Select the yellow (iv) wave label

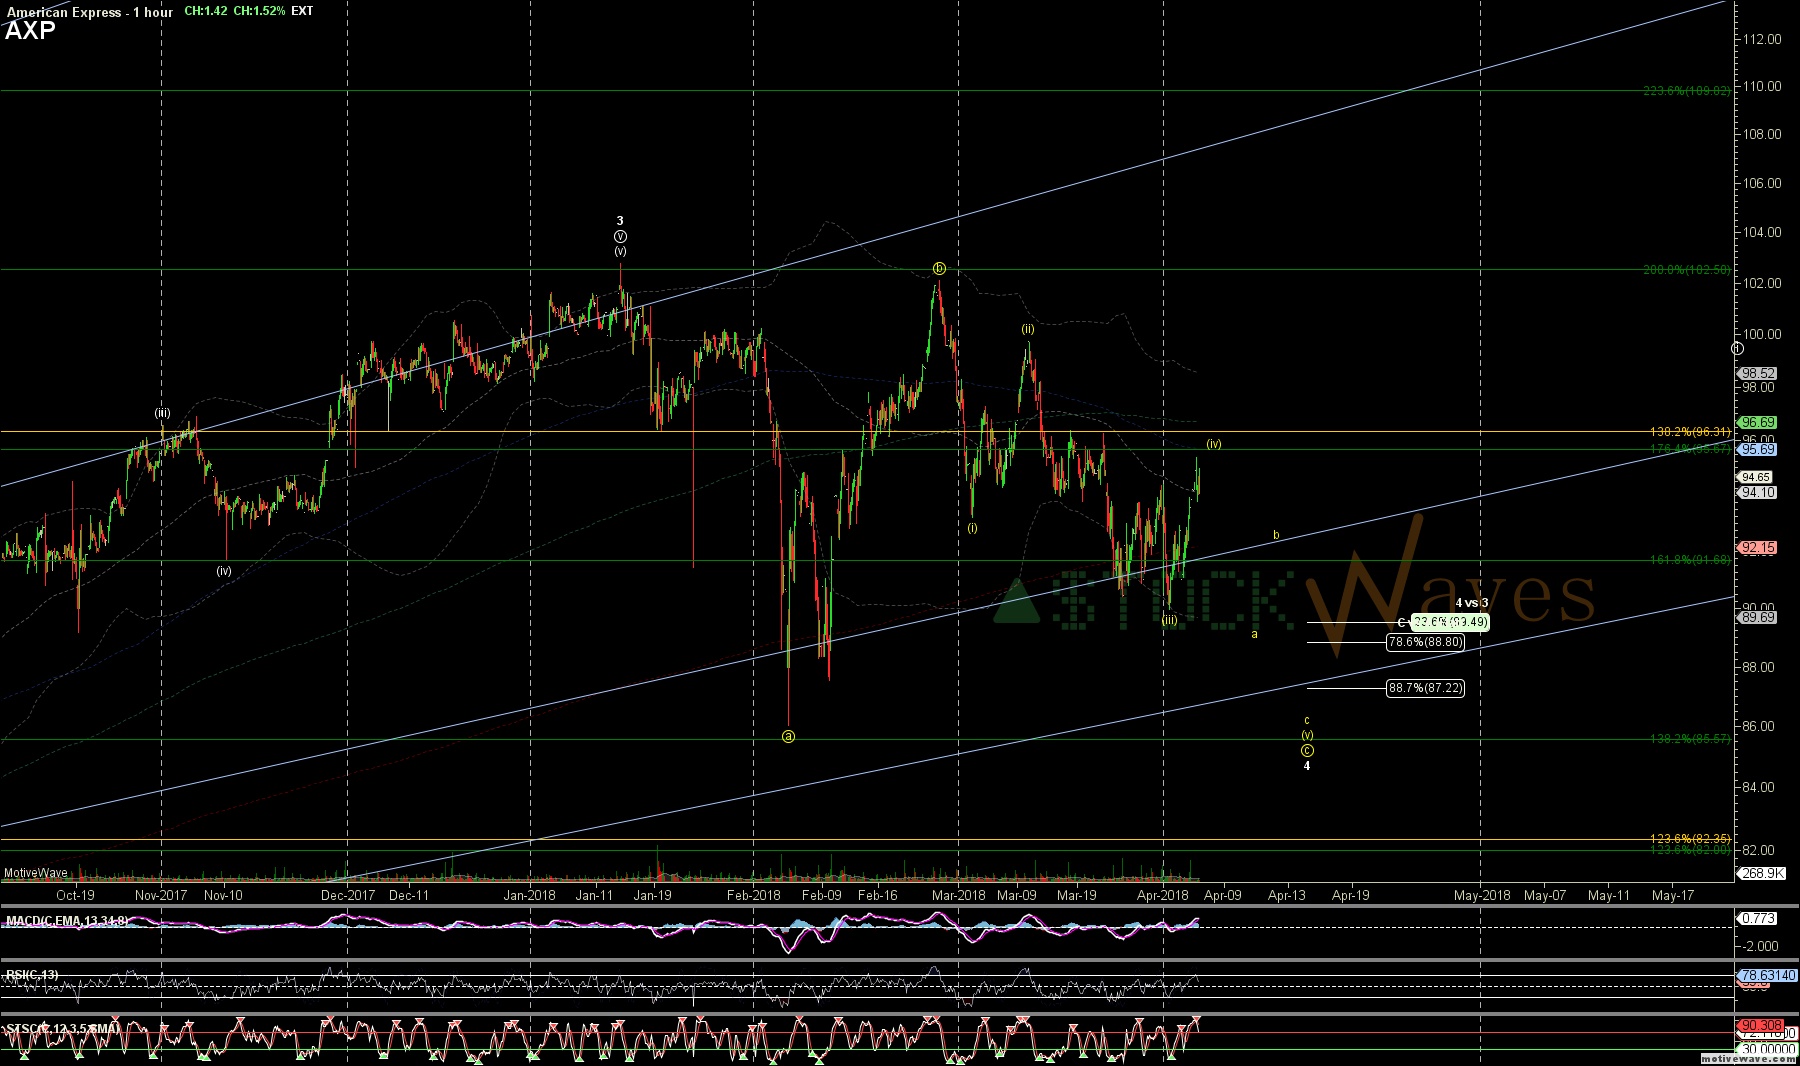[1214, 444]
